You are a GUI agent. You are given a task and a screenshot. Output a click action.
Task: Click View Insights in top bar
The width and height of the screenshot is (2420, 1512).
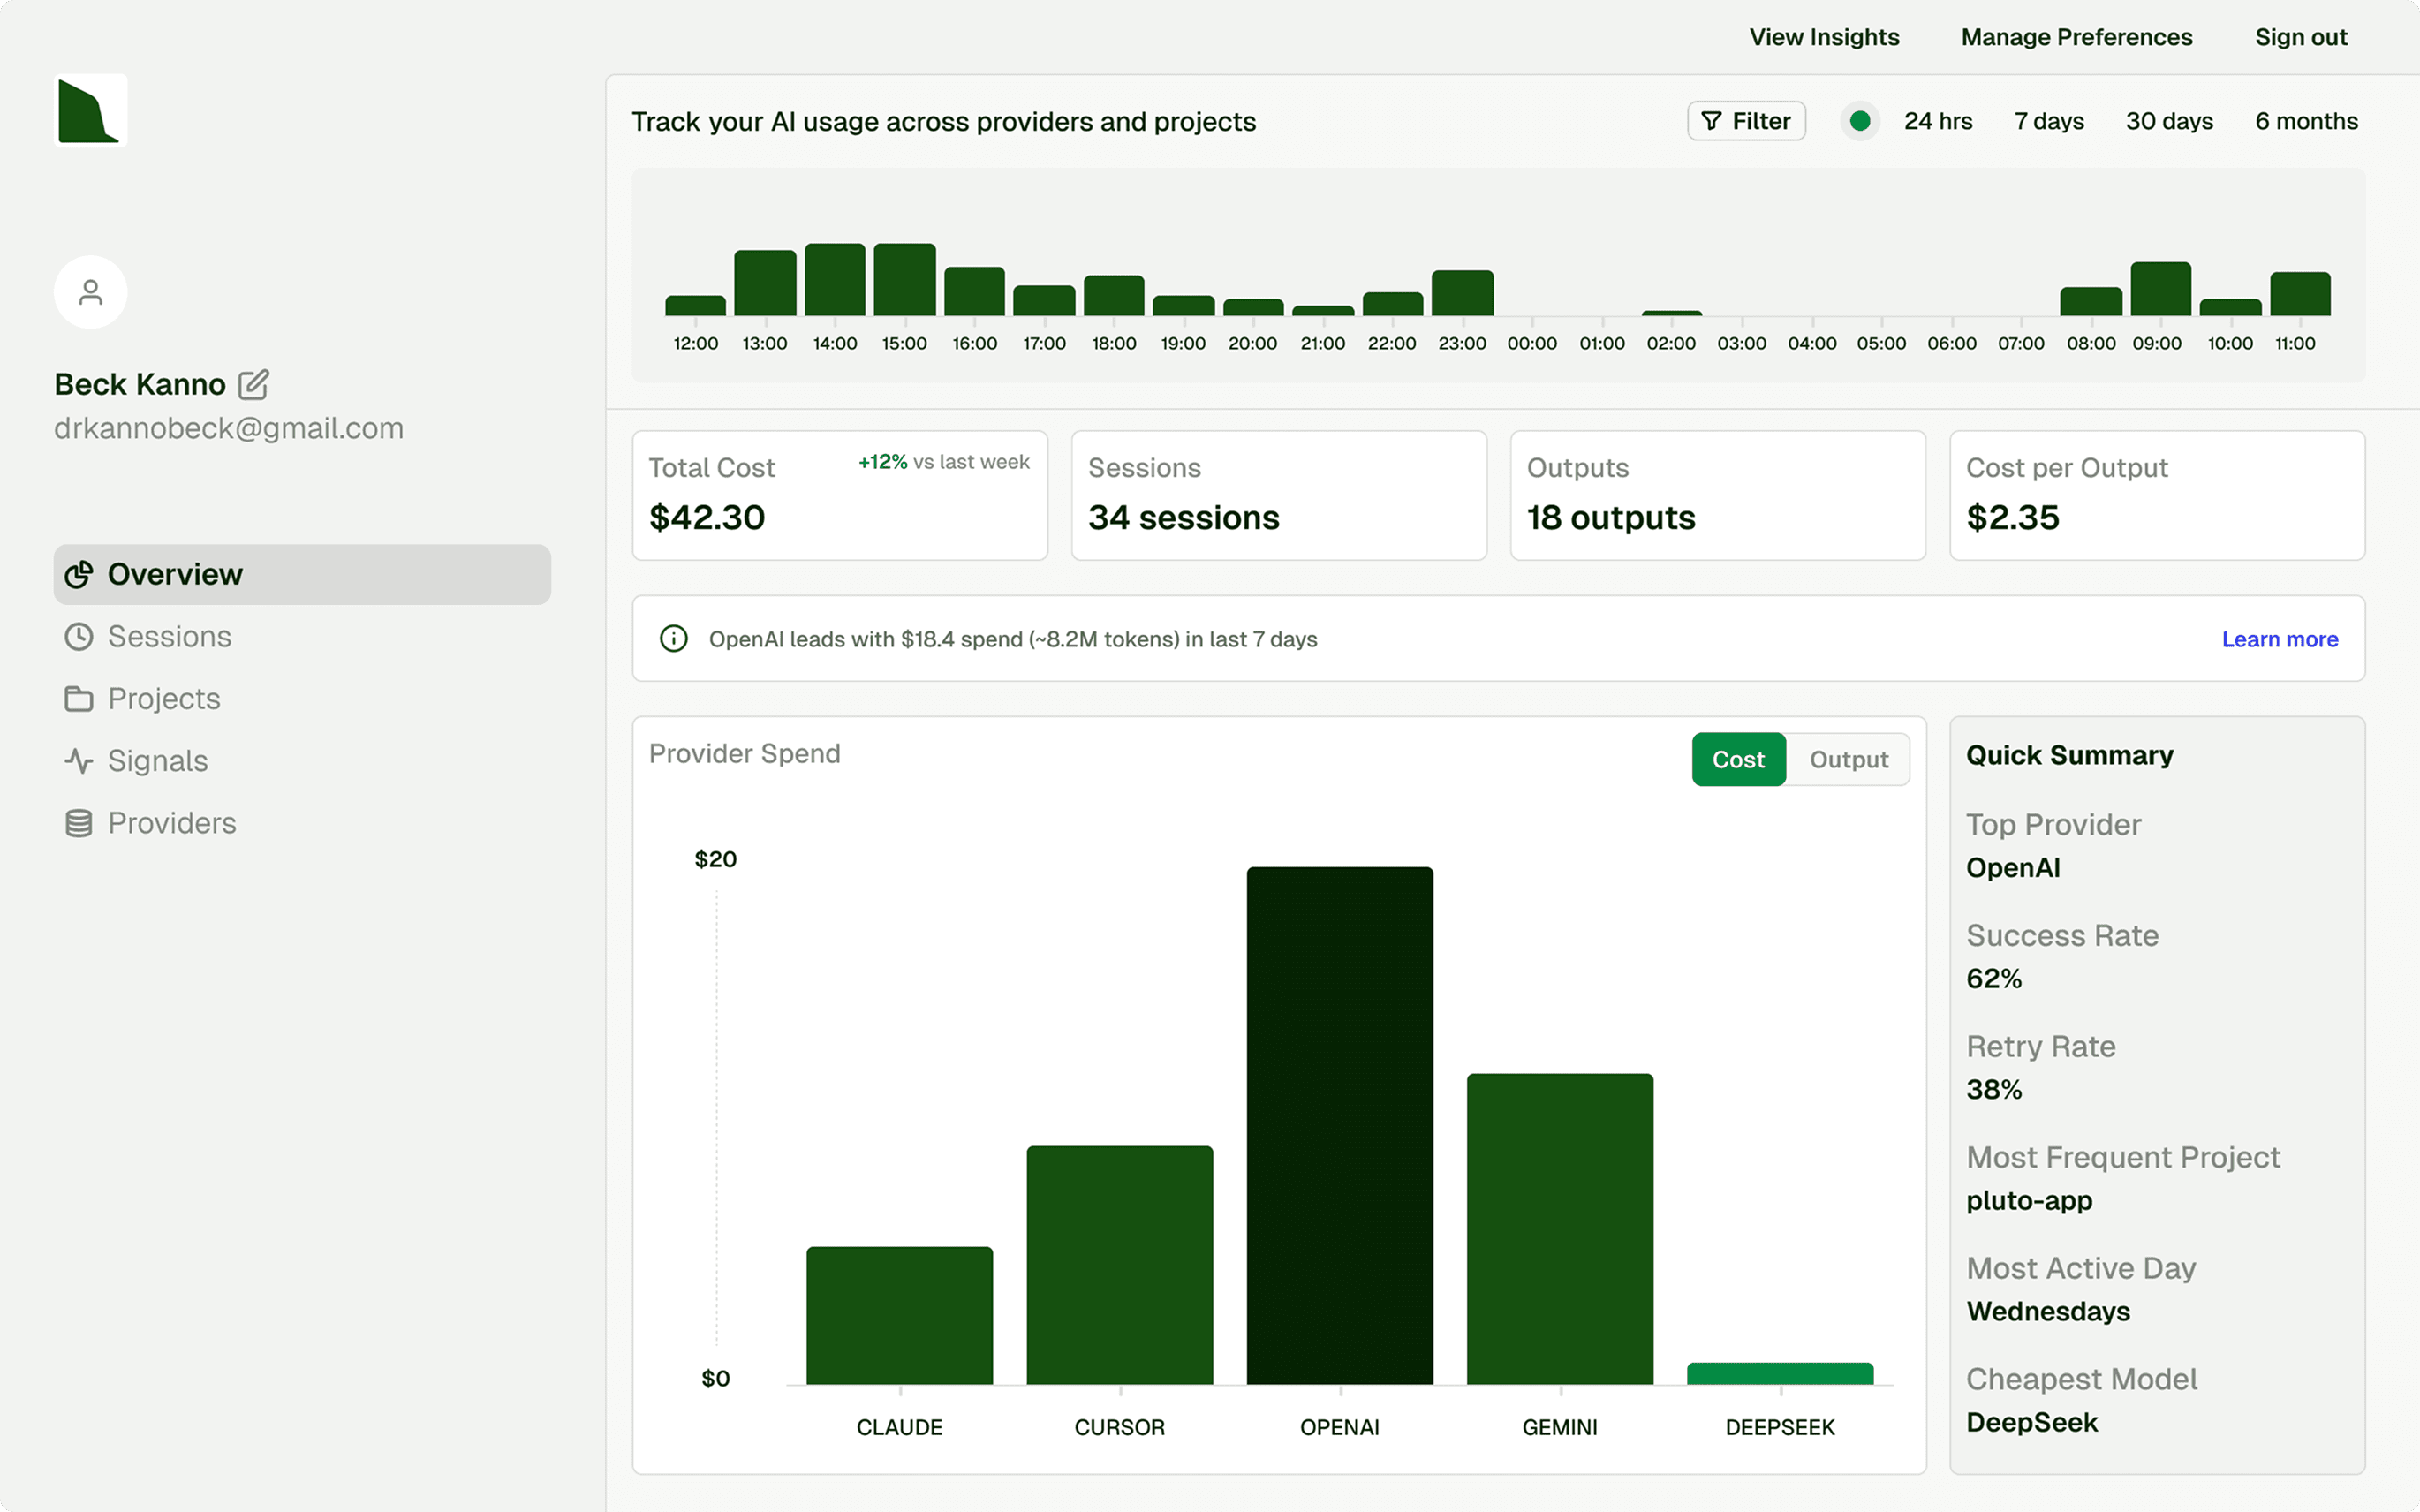click(x=1824, y=37)
